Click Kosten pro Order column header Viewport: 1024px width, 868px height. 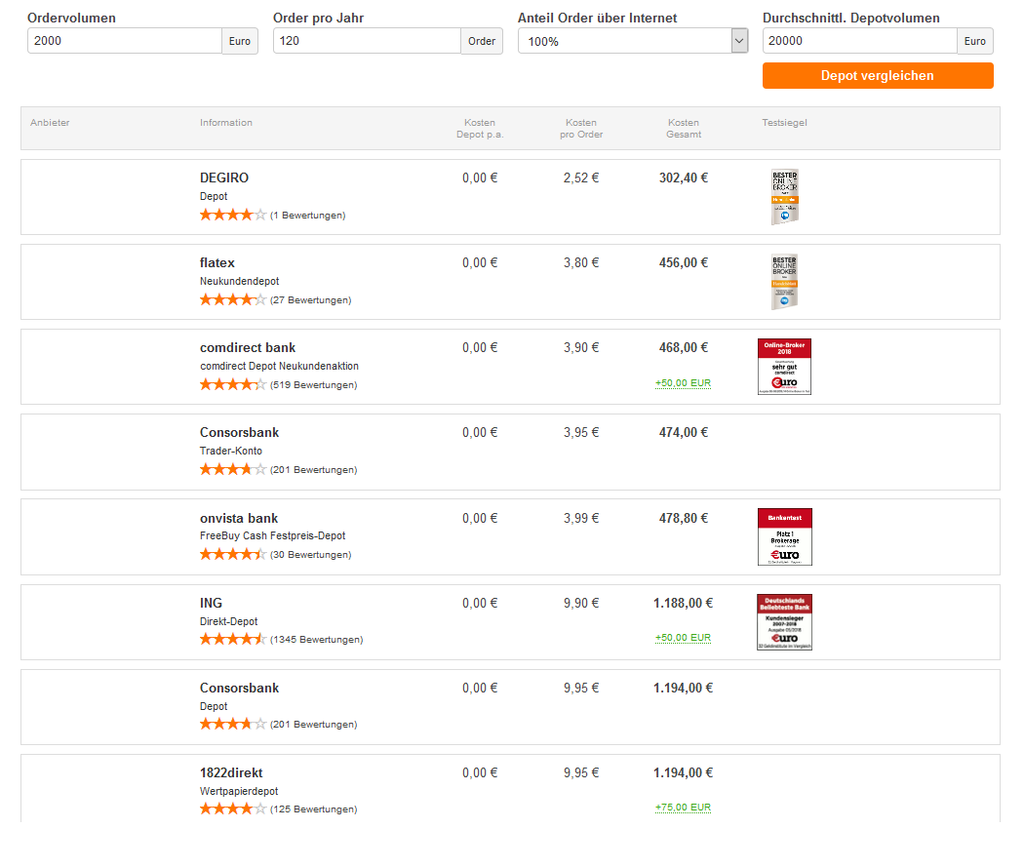(x=581, y=128)
